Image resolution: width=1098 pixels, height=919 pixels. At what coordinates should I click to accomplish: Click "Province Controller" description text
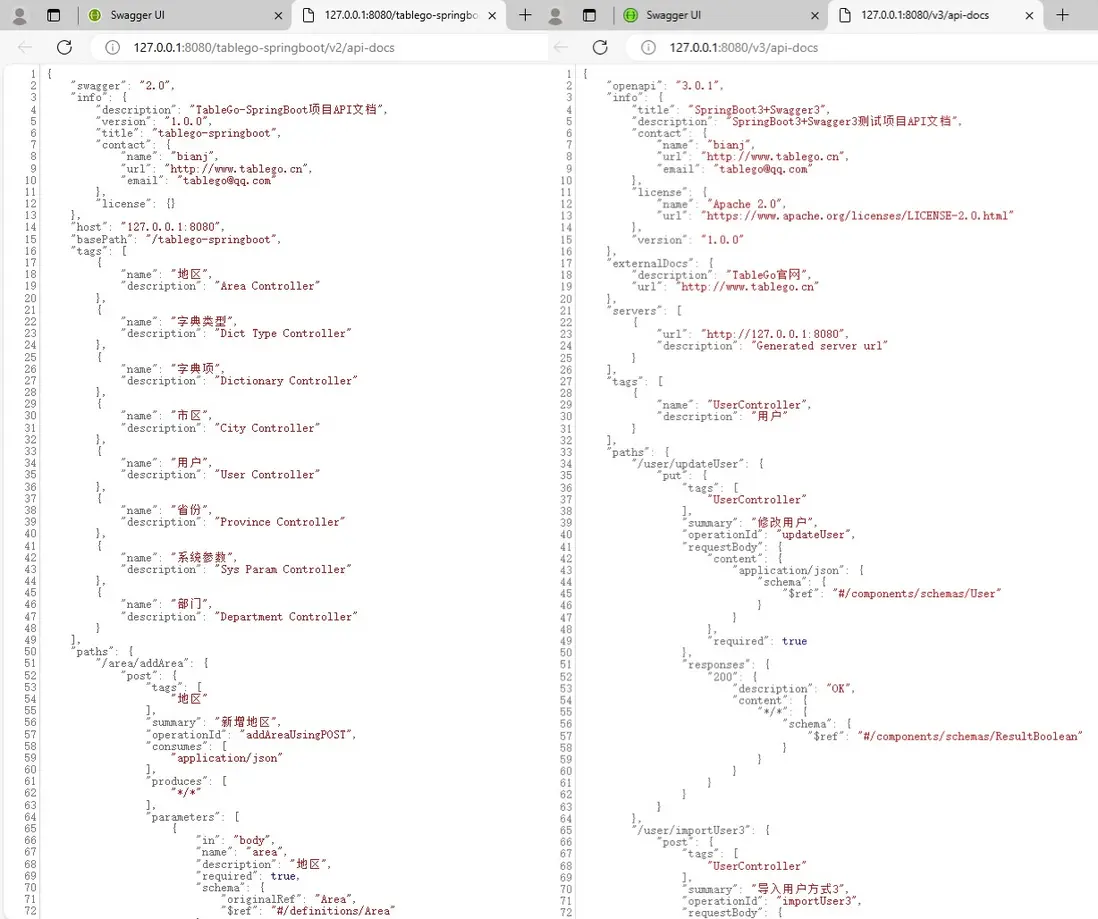click(279, 522)
